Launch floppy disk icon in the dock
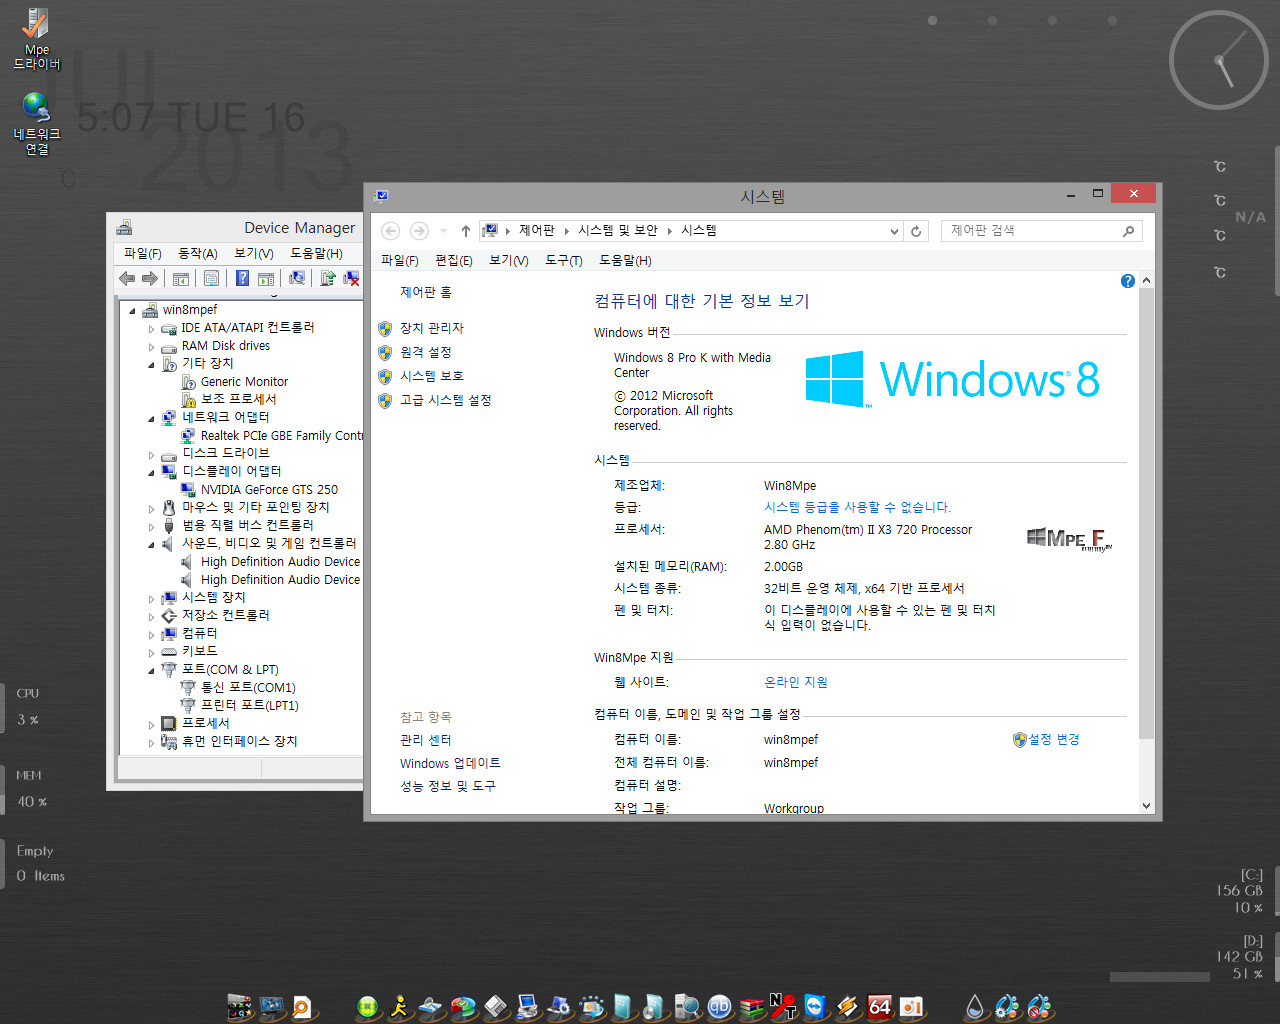Viewport: 1280px width, 1024px height. 496,1006
